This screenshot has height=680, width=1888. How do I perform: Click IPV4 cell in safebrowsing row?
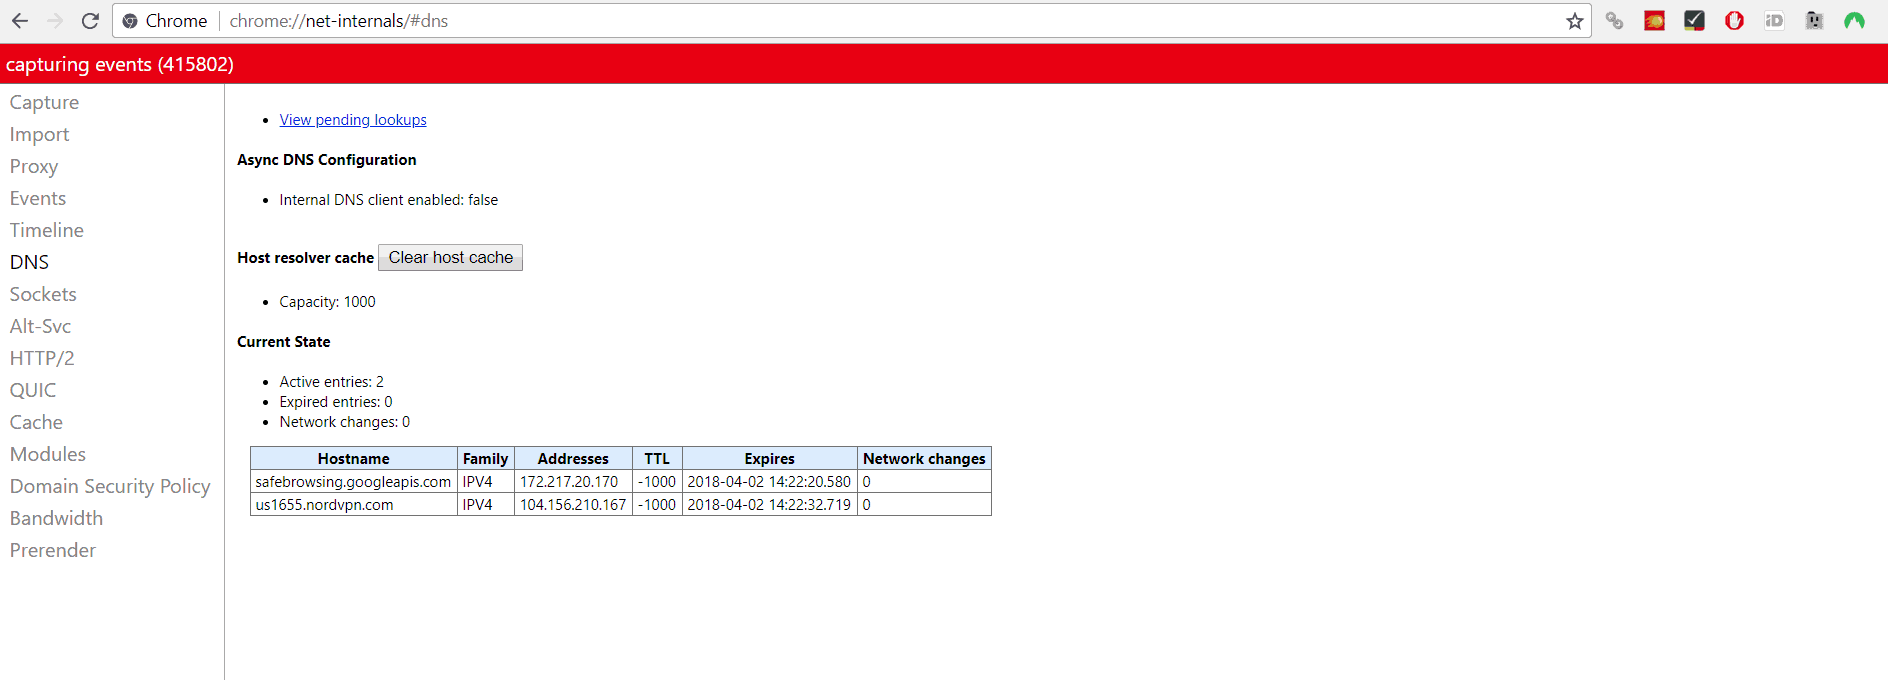click(486, 481)
